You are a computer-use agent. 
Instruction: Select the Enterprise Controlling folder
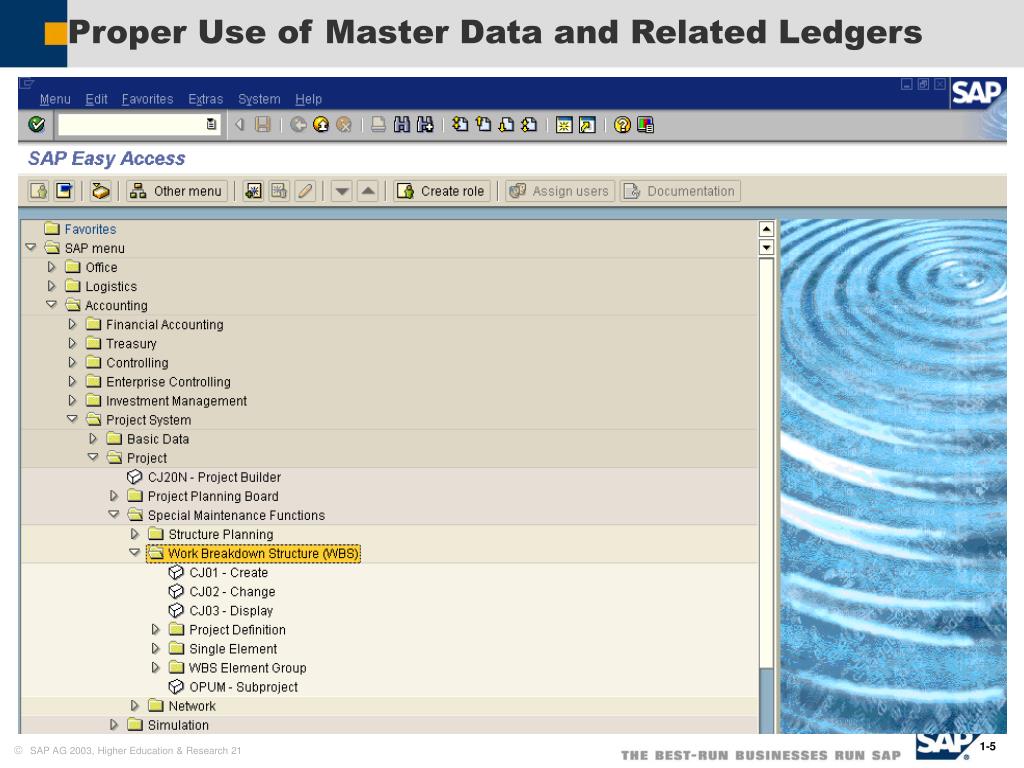tap(168, 382)
